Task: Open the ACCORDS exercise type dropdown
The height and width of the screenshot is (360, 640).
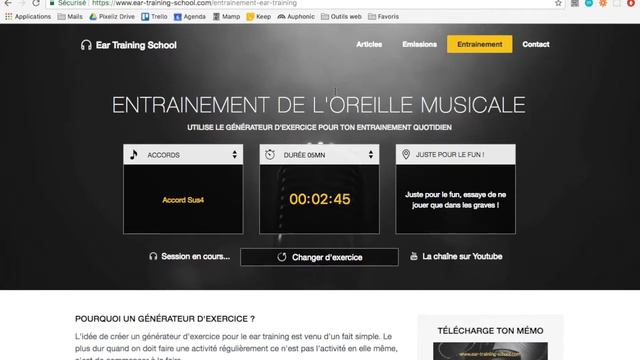Action: 183,155
